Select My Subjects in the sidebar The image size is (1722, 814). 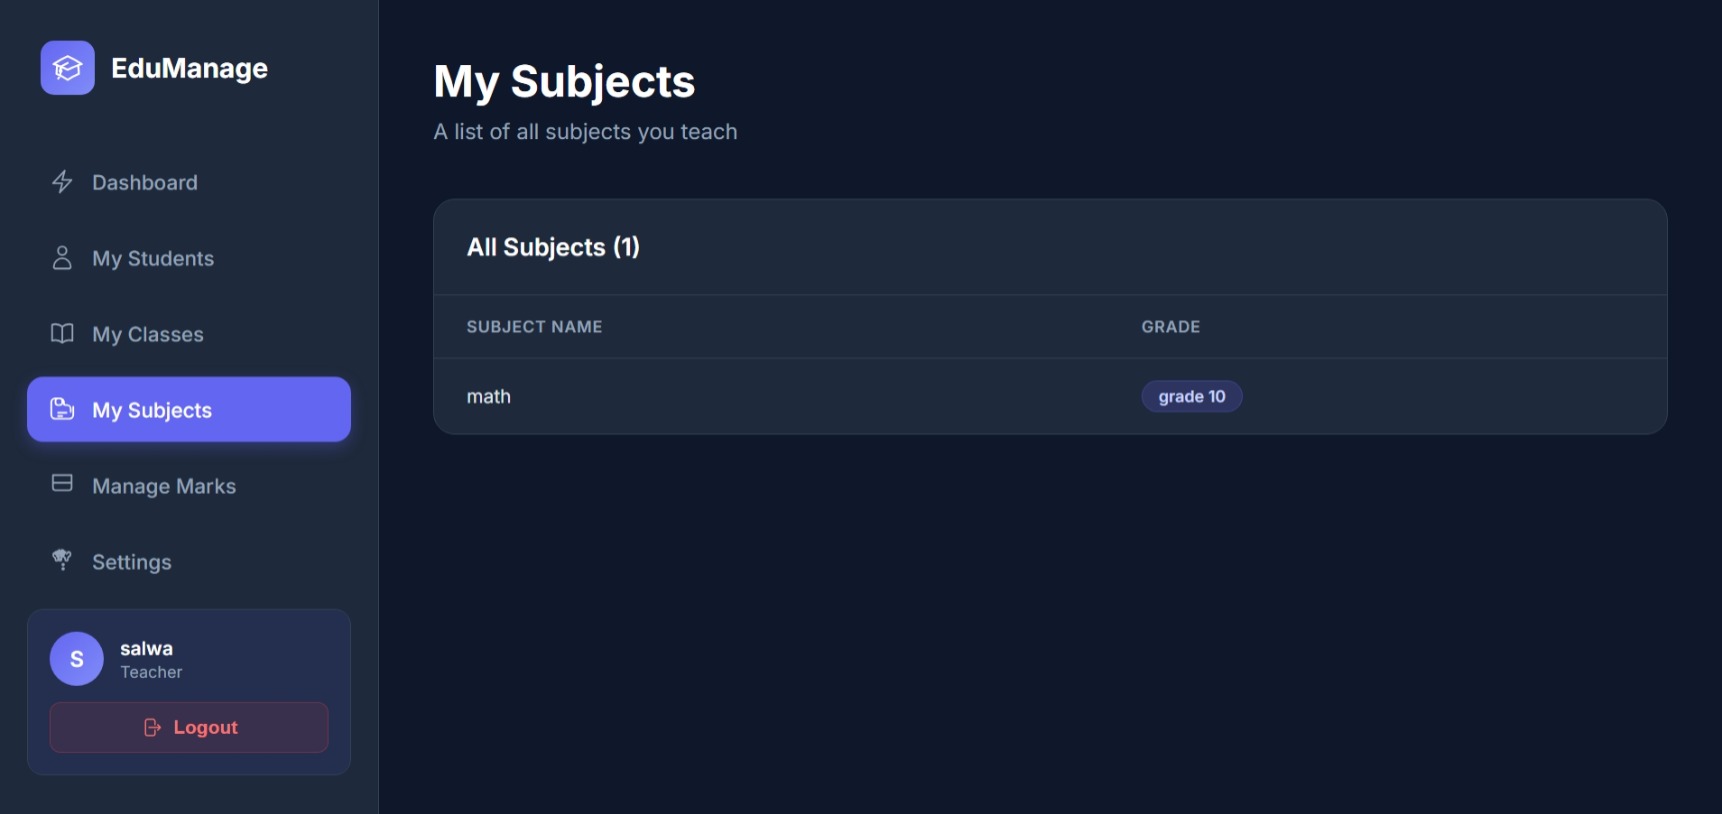click(152, 411)
